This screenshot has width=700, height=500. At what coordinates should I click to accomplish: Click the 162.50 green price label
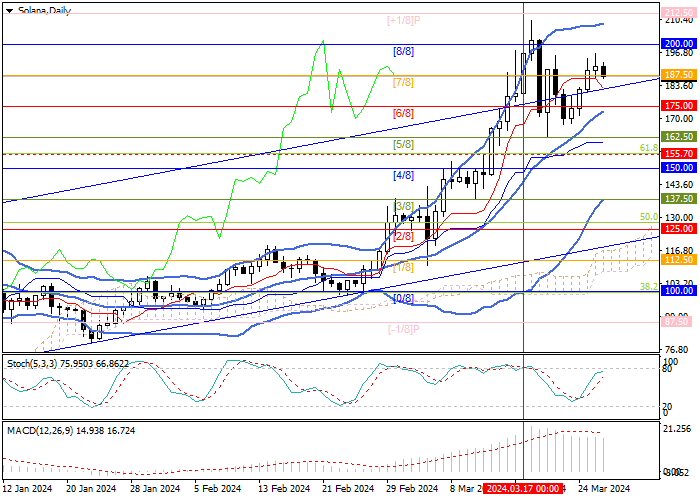click(679, 137)
